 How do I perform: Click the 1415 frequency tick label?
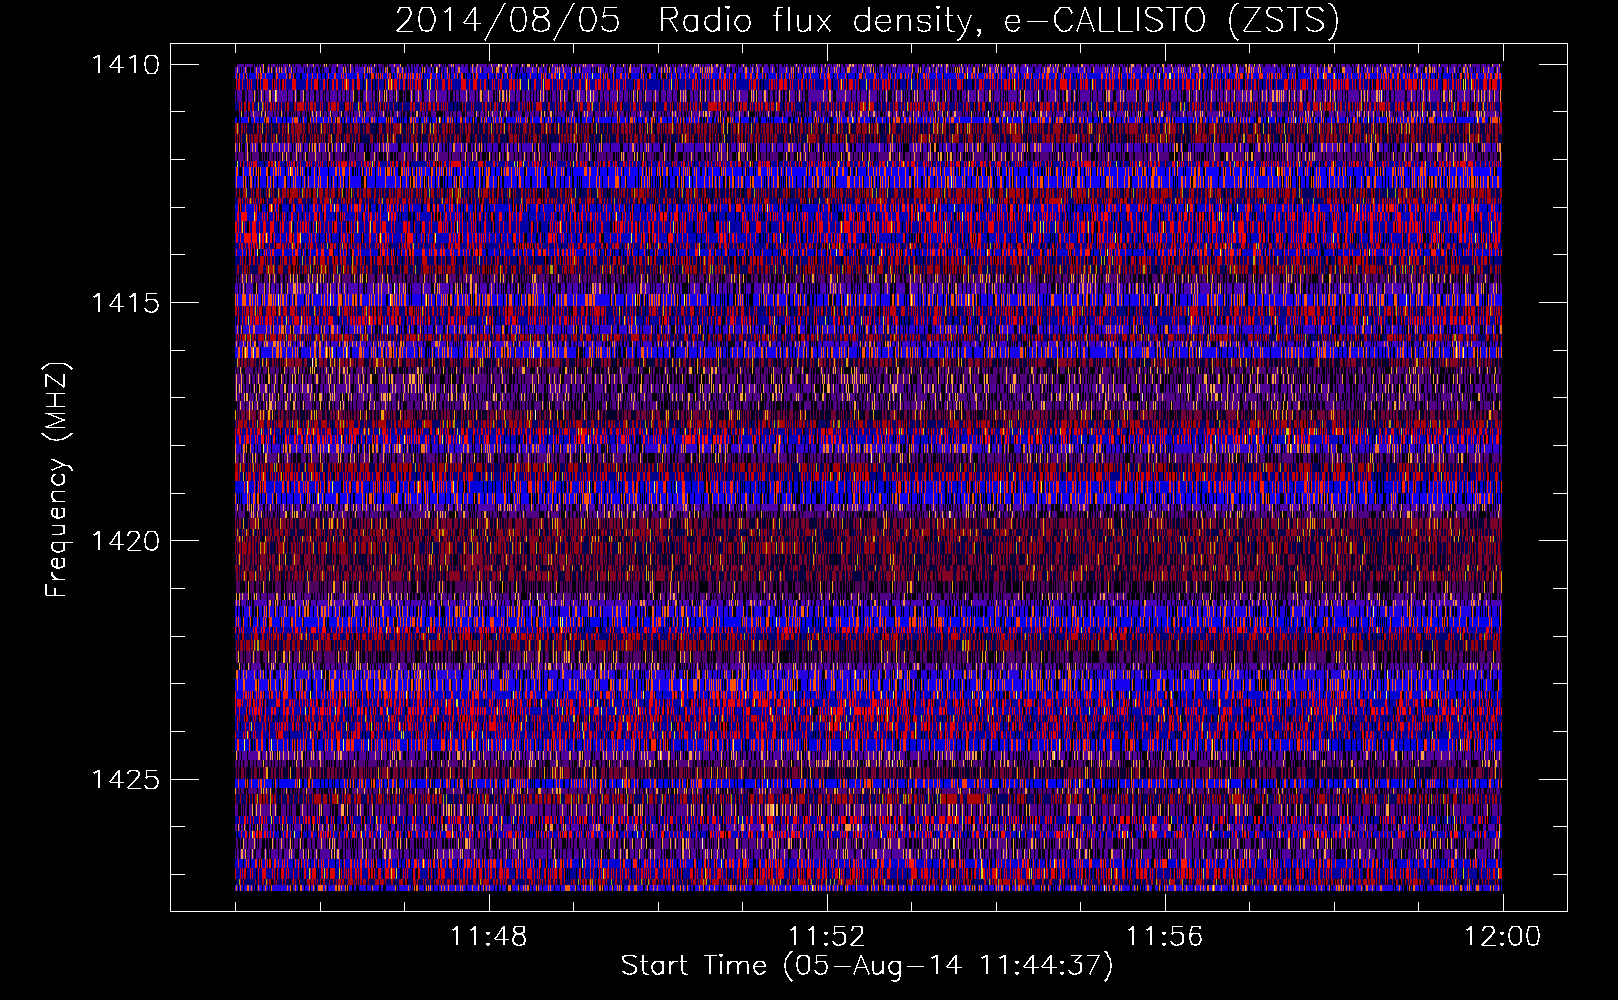point(125,303)
